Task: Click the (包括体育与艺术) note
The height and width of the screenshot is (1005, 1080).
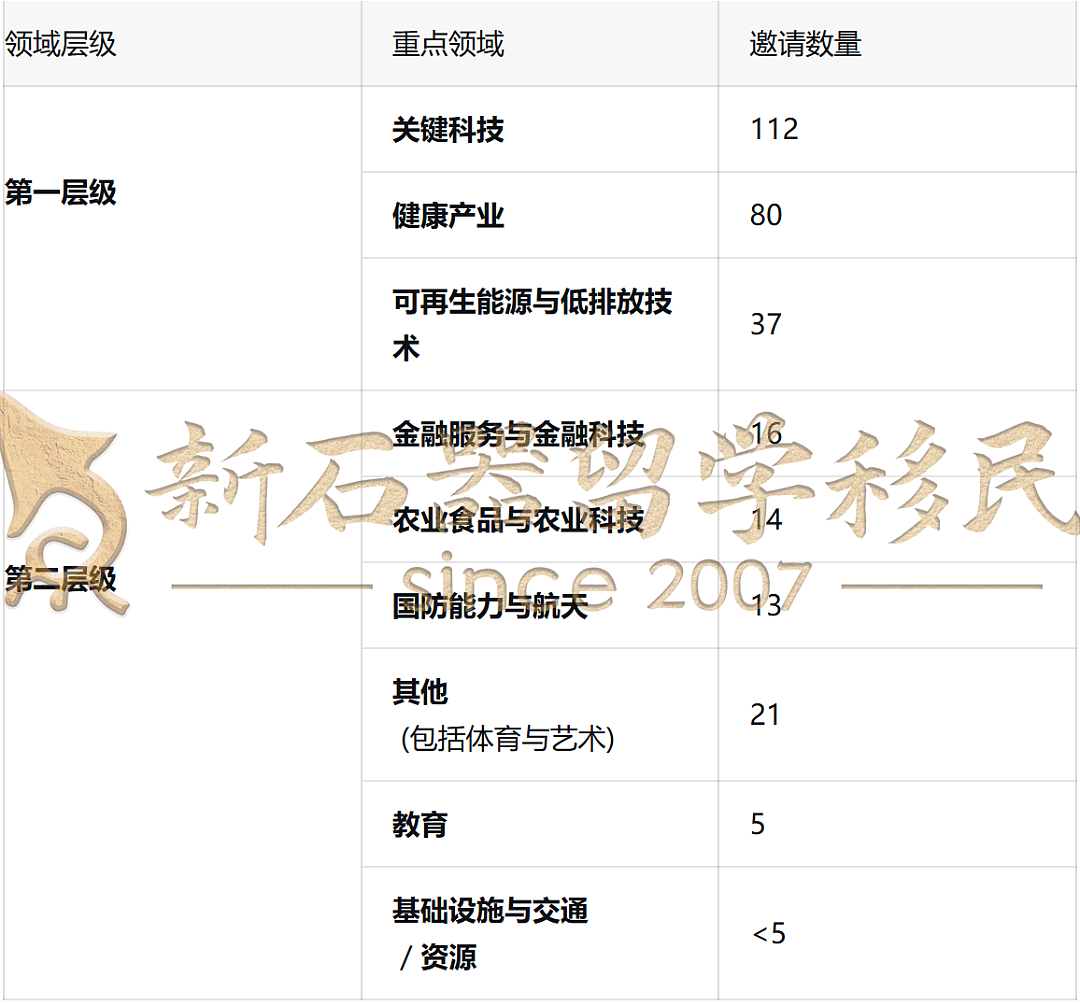Action: (x=507, y=738)
